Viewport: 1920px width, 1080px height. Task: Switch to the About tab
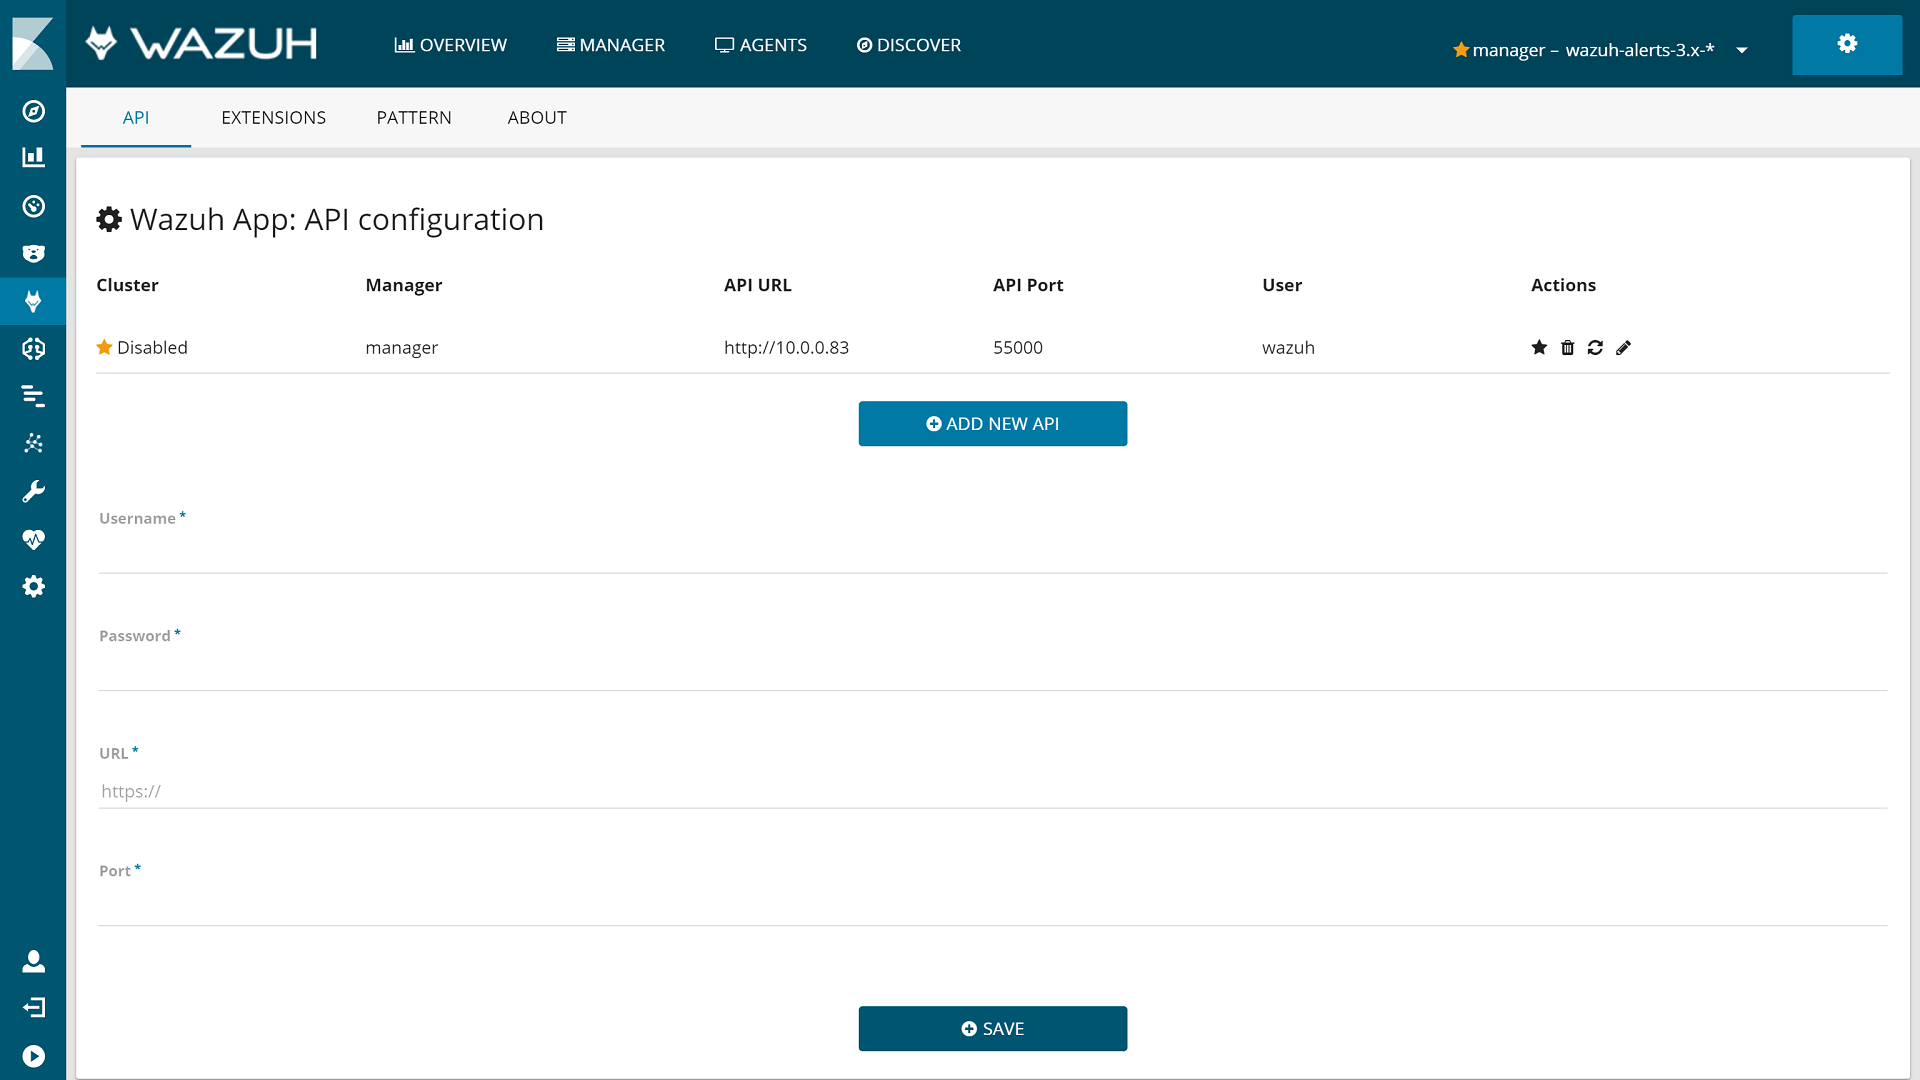click(x=537, y=118)
